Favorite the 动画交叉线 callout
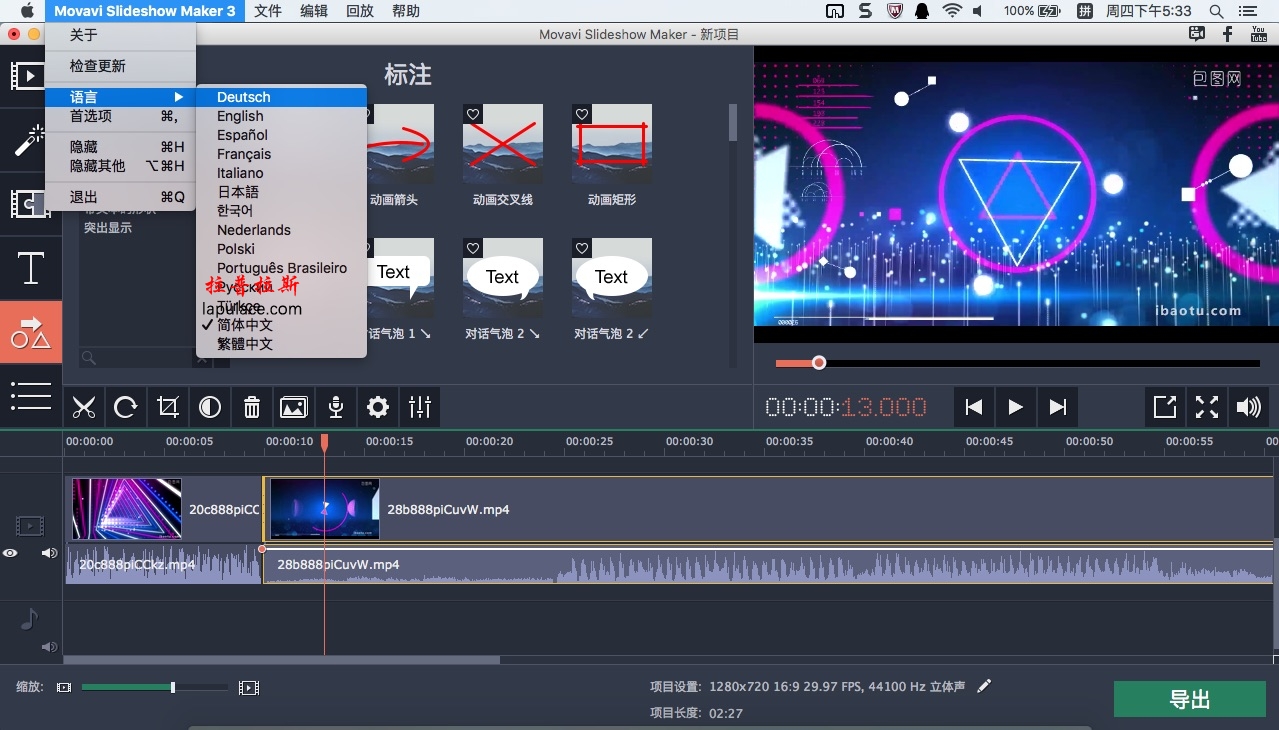 tap(473, 115)
